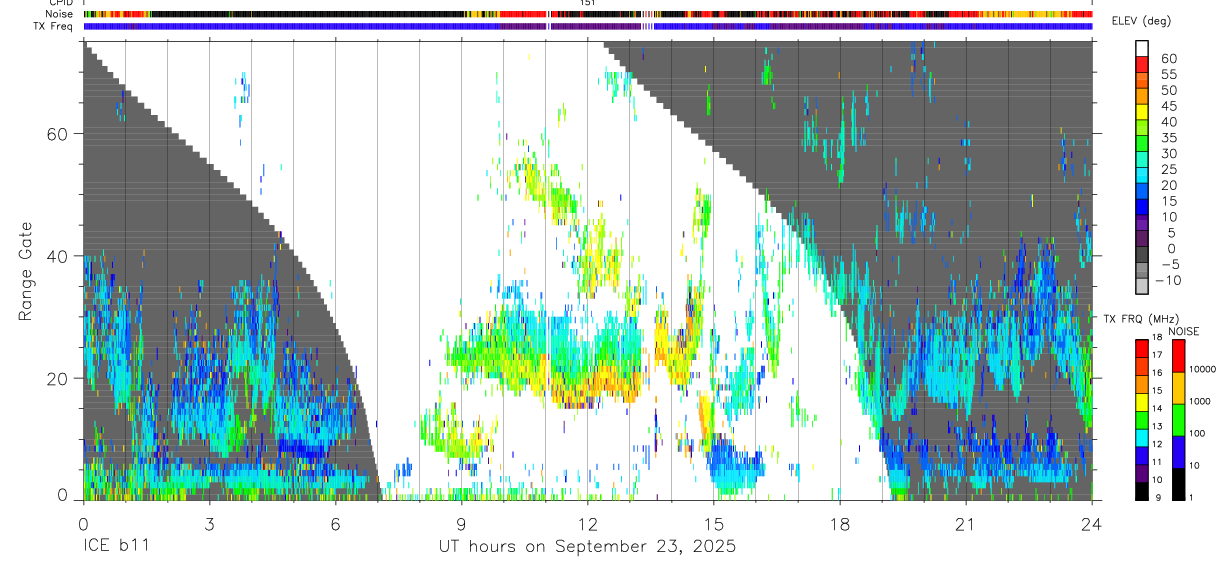
Task: Click the yellow segment of the ELEV colorbar
Action: click(1141, 113)
